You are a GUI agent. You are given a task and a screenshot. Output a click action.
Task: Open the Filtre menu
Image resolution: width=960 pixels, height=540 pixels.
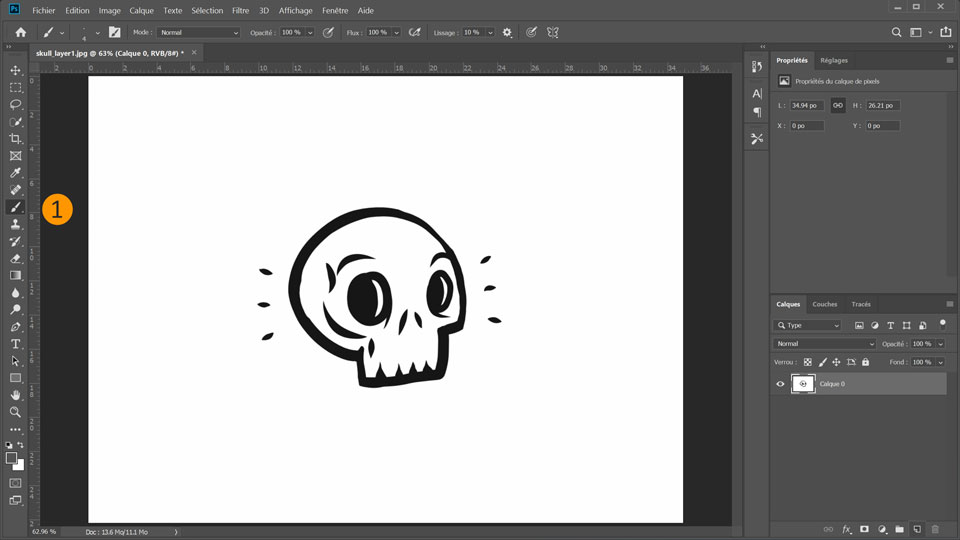(x=240, y=10)
